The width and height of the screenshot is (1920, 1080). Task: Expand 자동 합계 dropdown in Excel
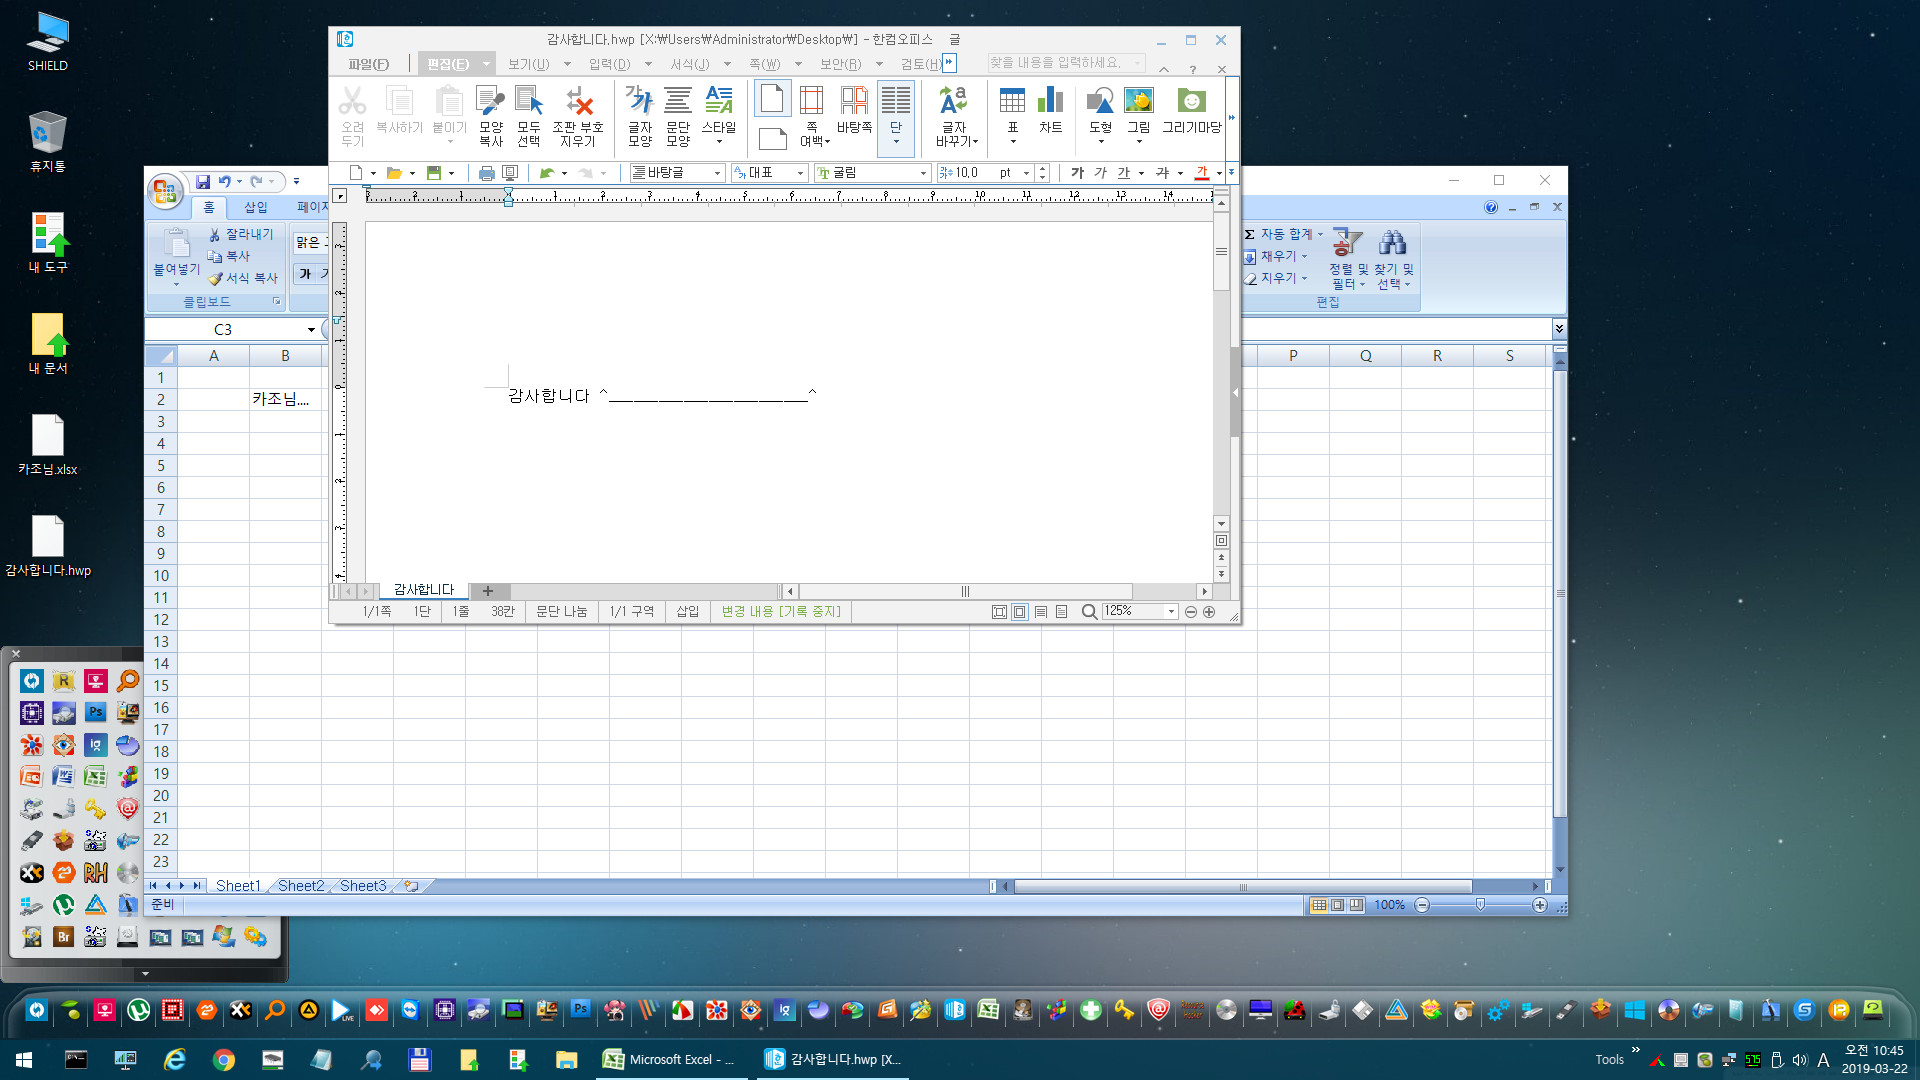1320,234
